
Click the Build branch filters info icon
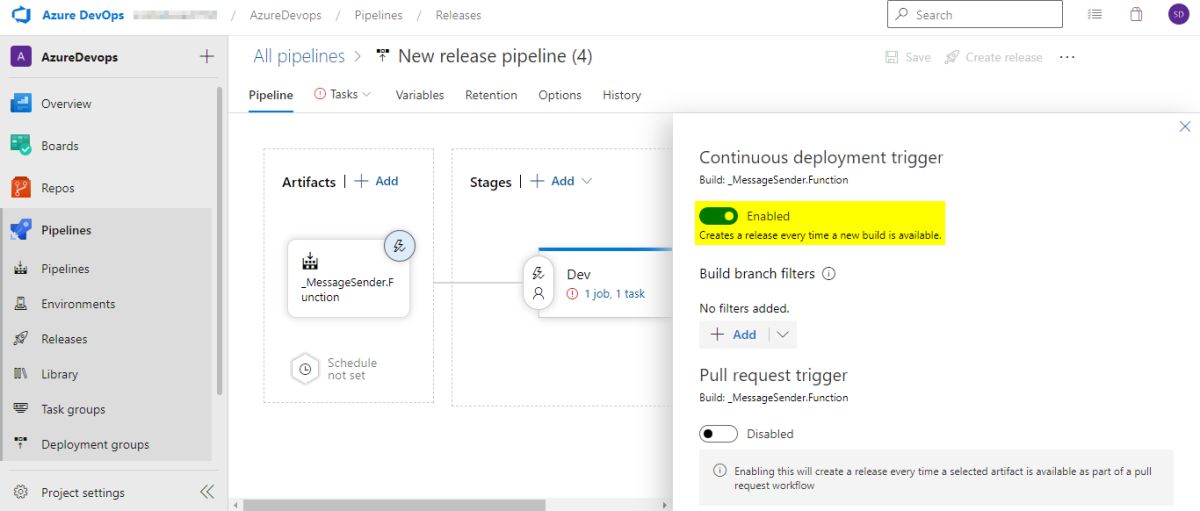click(x=828, y=273)
